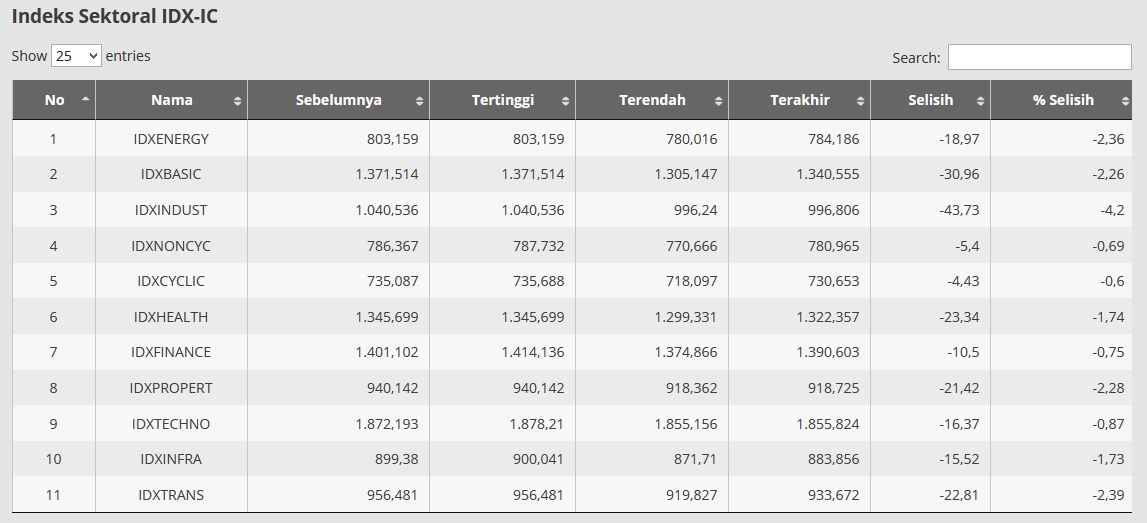Image resolution: width=1147 pixels, height=523 pixels.
Task: Select the IDXFINANCE index name cell
Action: (171, 352)
